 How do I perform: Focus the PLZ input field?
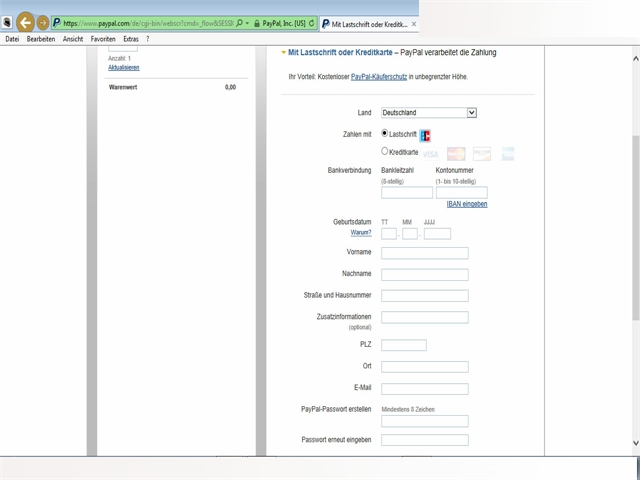tap(404, 345)
